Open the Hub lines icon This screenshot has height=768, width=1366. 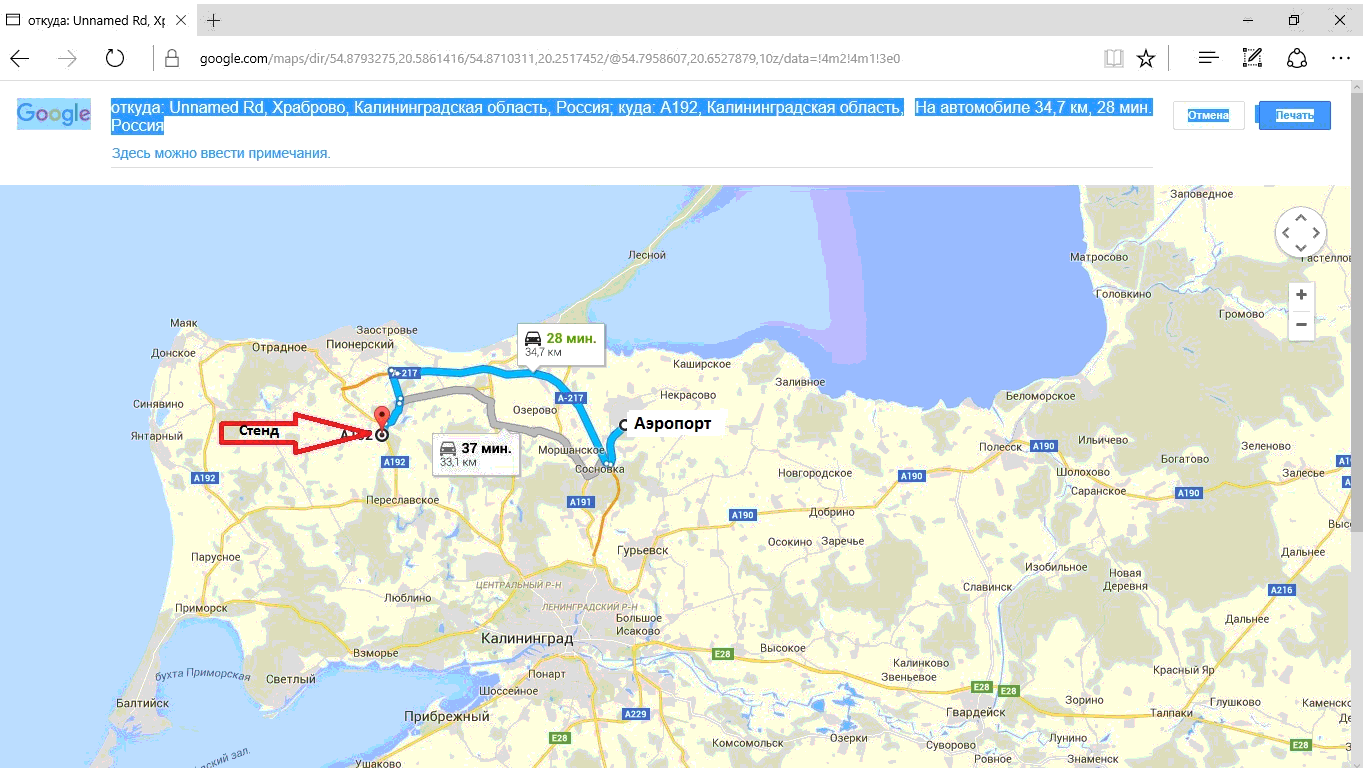pyautogui.click(x=1208, y=58)
